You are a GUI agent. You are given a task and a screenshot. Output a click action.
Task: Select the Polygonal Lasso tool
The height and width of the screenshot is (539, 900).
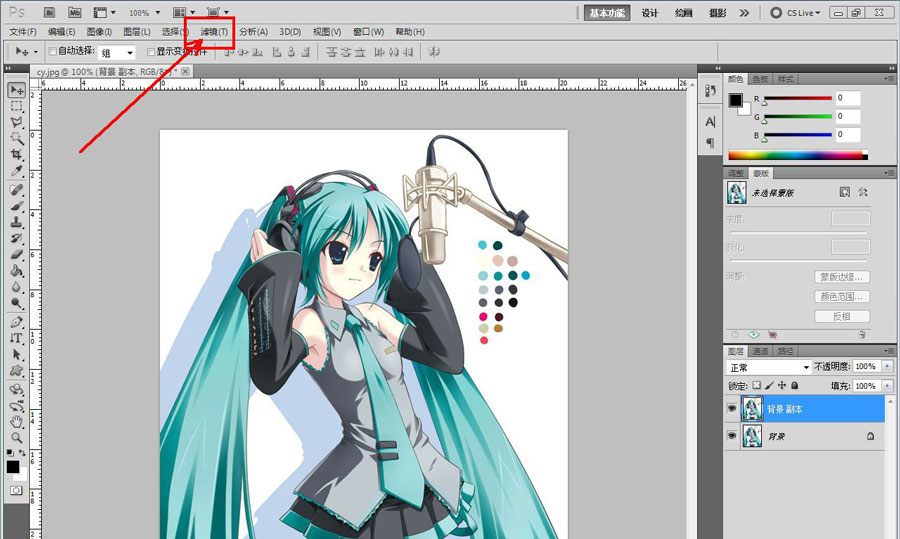pyautogui.click(x=16, y=122)
